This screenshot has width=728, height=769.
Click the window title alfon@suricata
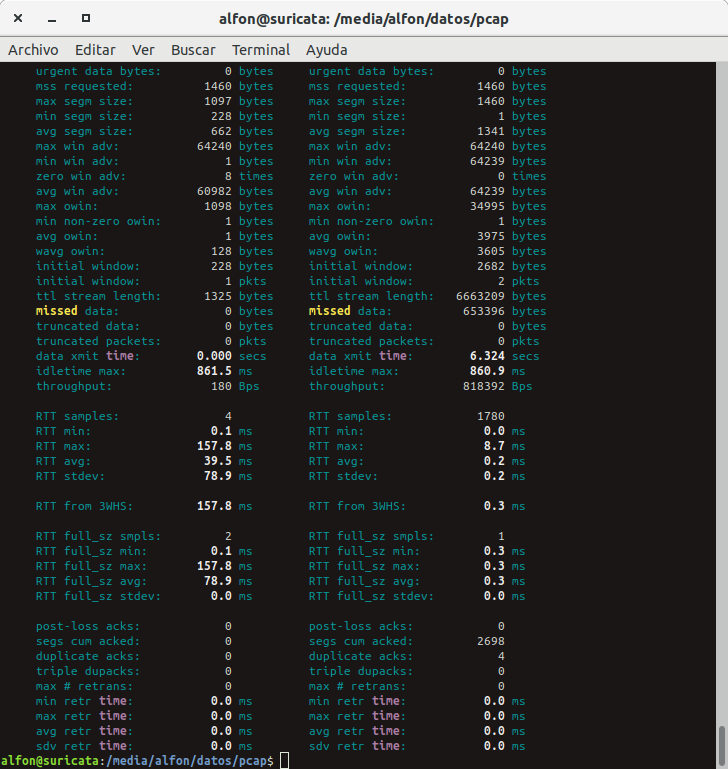[364, 19]
